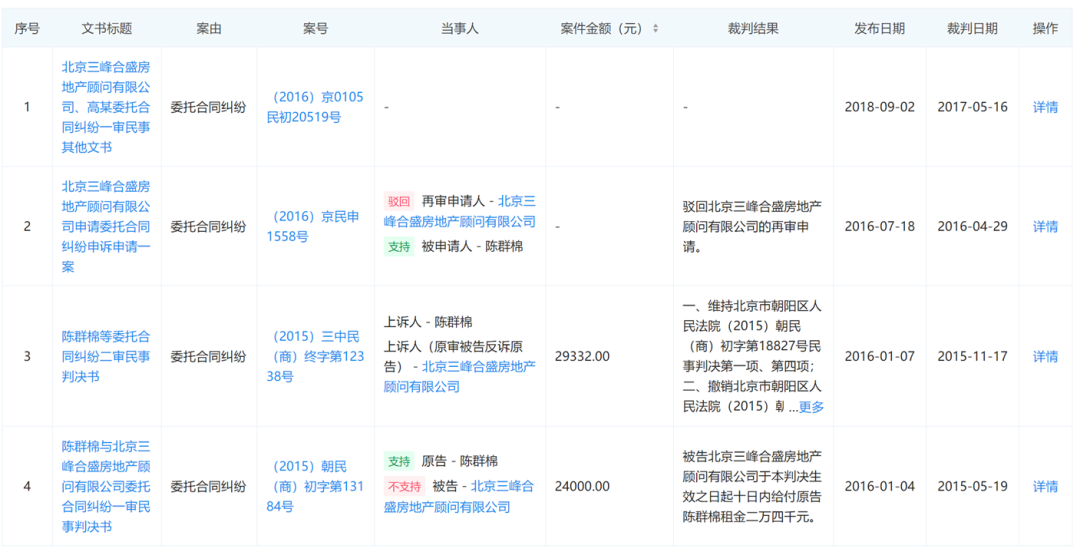Select judgment date 2017-05-16
Viewport: 1080px width, 552px height.
[972, 107]
